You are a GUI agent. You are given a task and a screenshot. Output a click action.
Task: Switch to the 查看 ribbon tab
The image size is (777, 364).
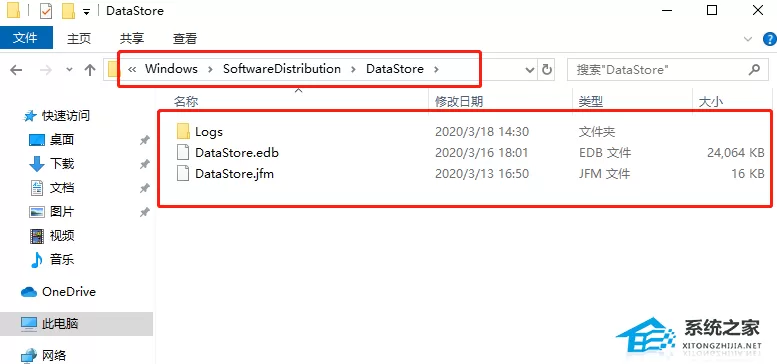point(184,39)
